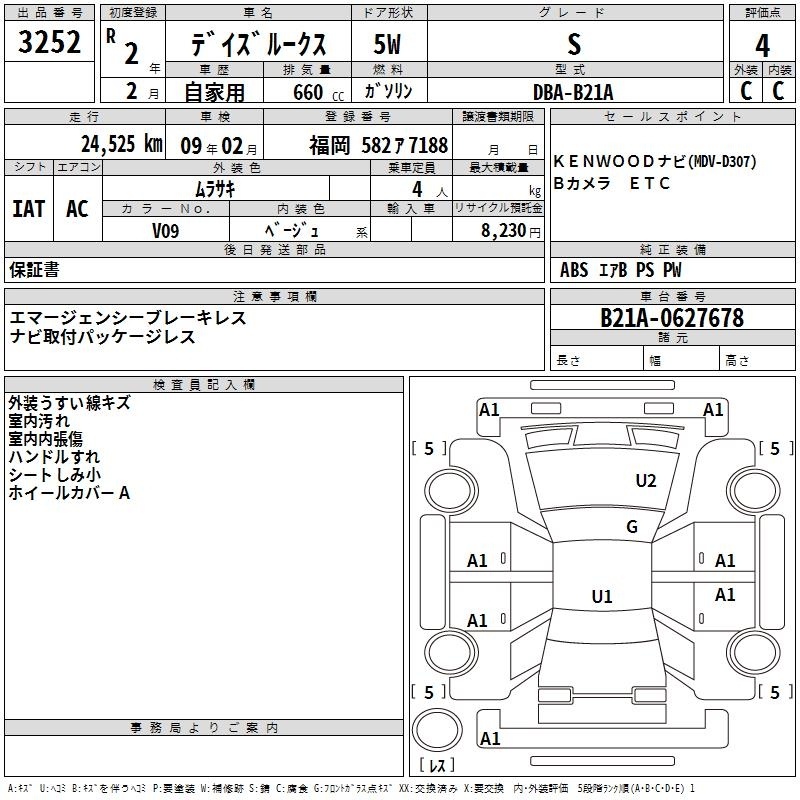Image resolution: width=800 pixels, height=800 pixels.
Task: Click inspector note シートしみ小
Action: [55, 474]
